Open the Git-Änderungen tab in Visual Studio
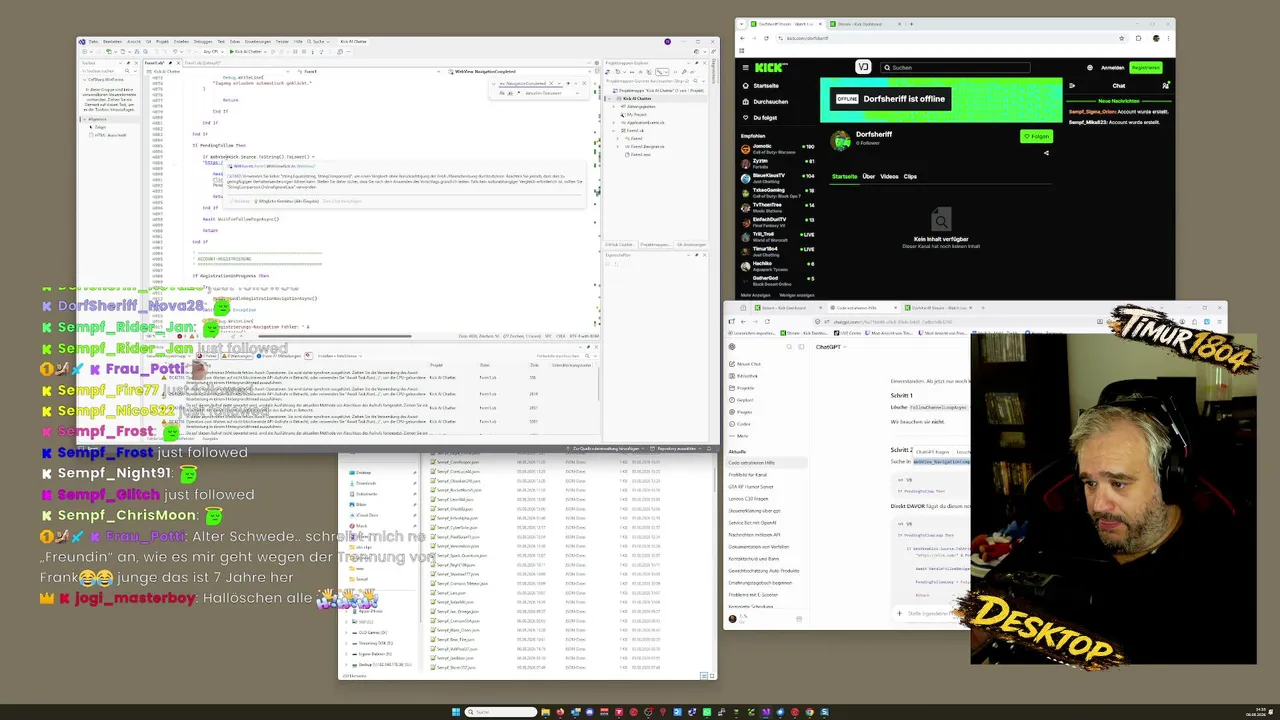Image resolution: width=1280 pixels, height=720 pixels. pos(692,244)
